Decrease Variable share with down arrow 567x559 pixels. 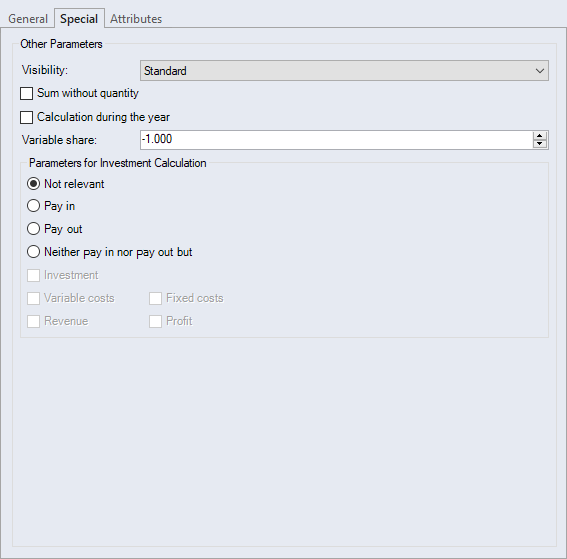(x=540, y=144)
